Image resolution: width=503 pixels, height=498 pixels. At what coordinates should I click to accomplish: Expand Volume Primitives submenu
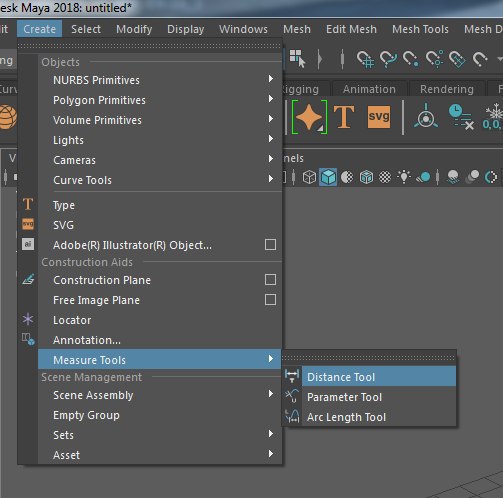pos(160,120)
